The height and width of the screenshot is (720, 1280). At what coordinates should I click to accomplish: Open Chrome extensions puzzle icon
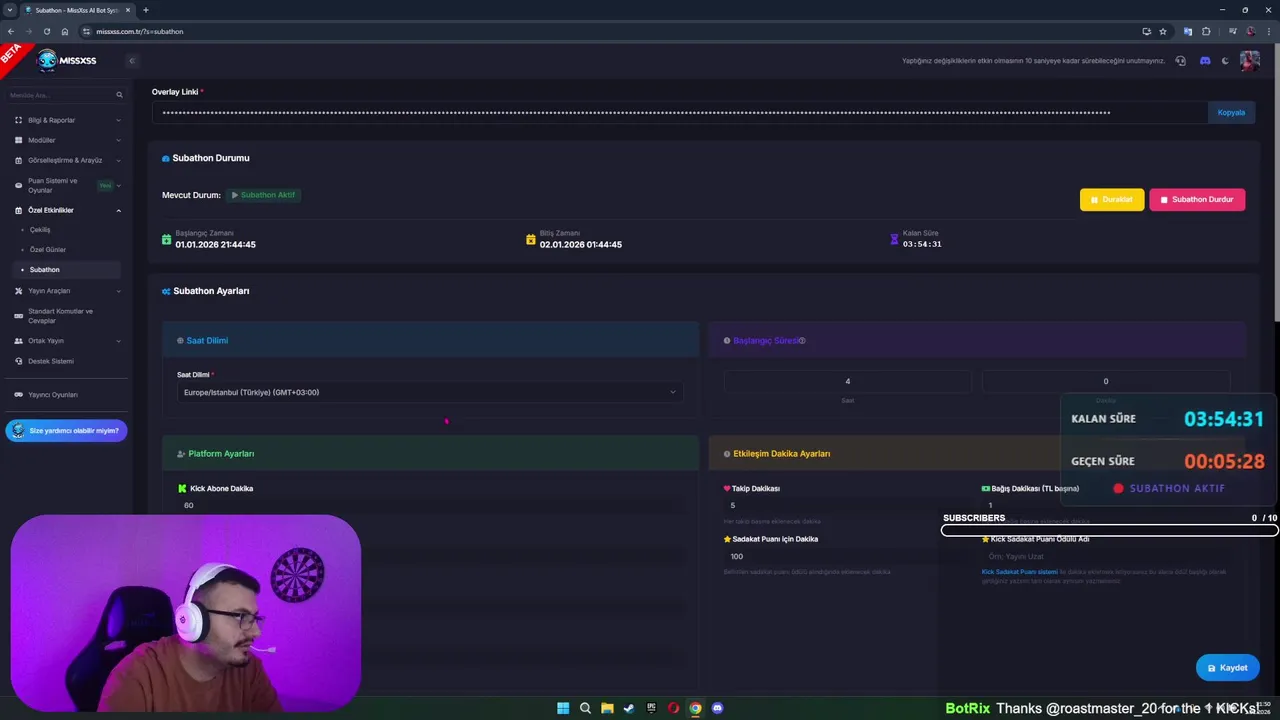pos(1206,31)
